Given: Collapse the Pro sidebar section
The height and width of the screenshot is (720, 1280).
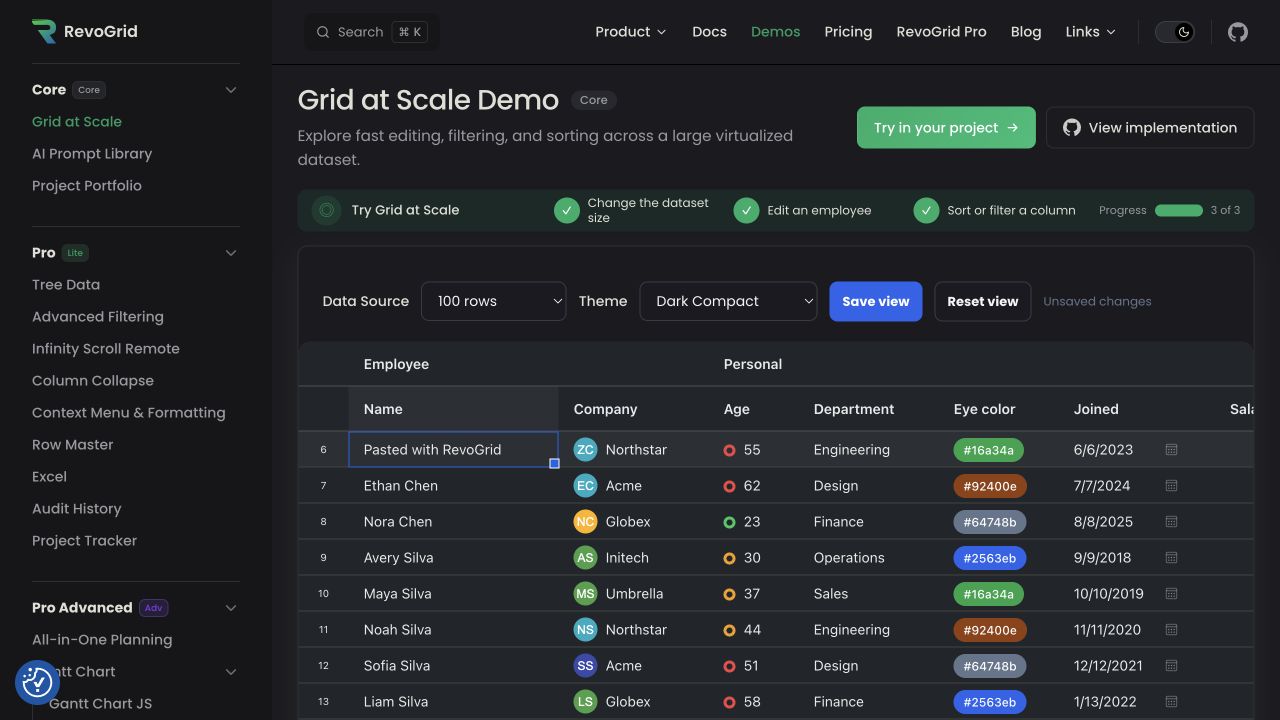Looking at the screenshot, I should 231,253.
